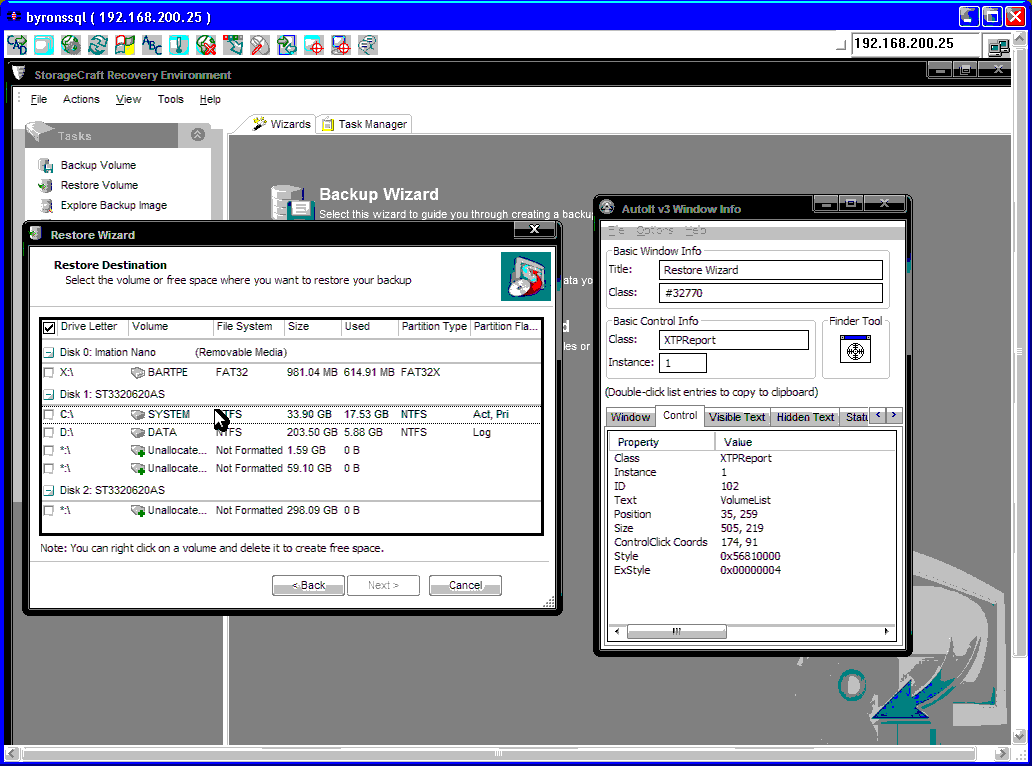This screenshot has width=1032, height=766.
Task: Click the ABC text toolbar icon
Action: tap(152, 45)
